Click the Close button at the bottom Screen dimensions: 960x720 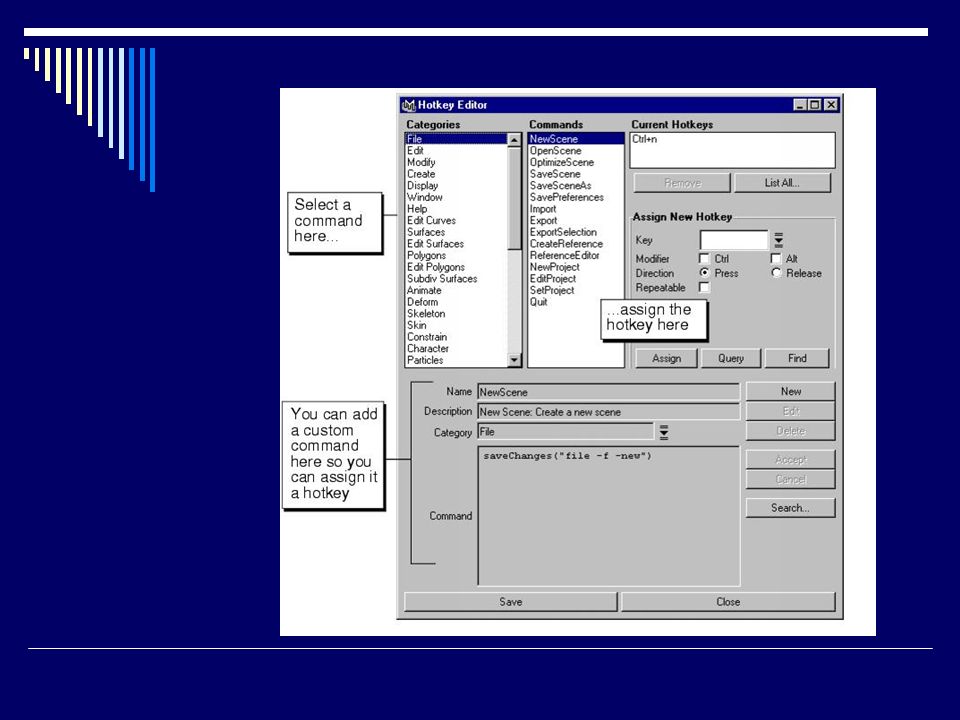coord(728,602)
